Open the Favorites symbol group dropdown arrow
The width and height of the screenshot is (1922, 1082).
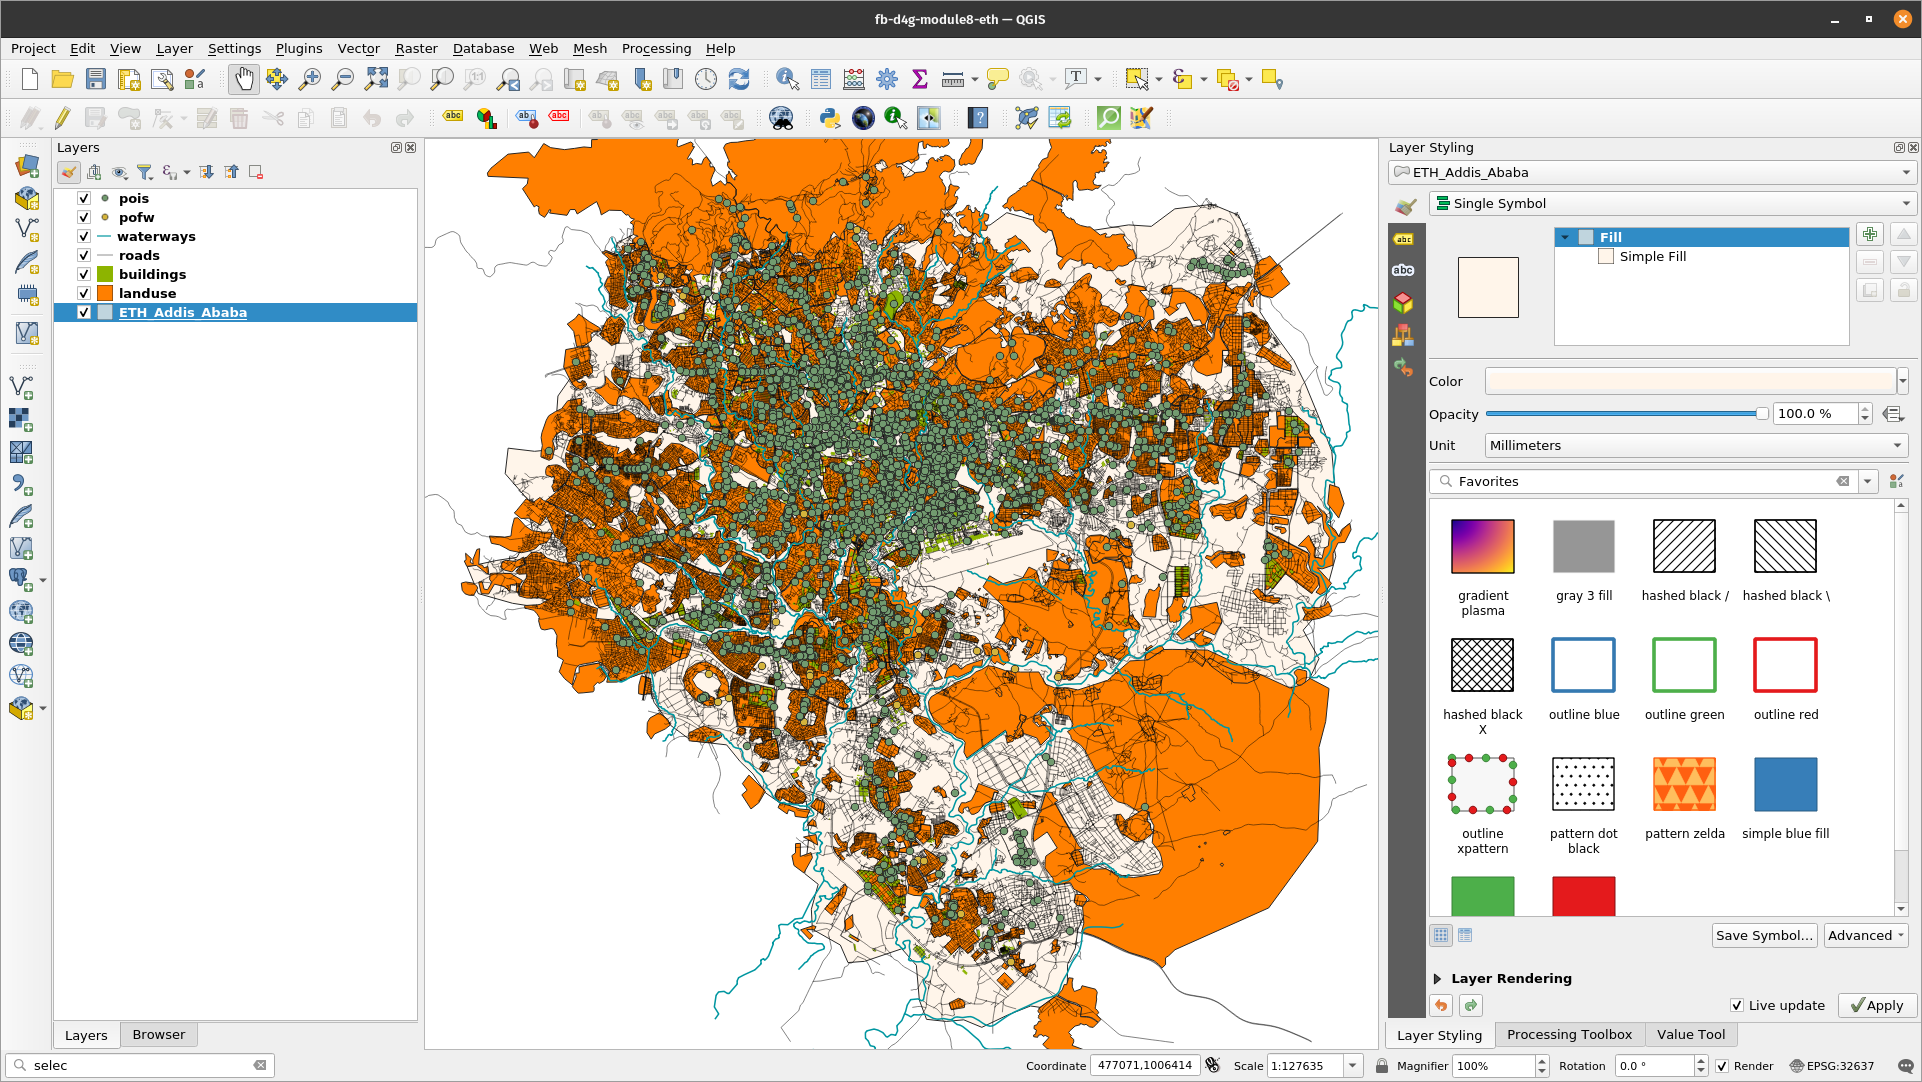pyautogui.click(x=1867, y=482)
